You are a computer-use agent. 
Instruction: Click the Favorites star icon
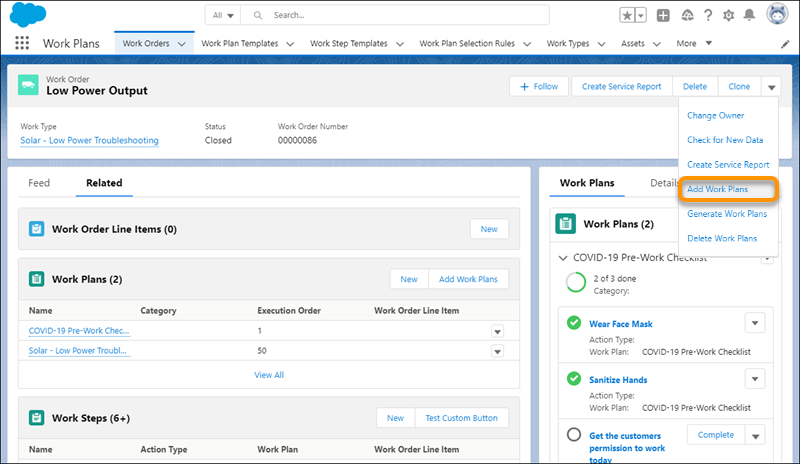coord(627,15)
